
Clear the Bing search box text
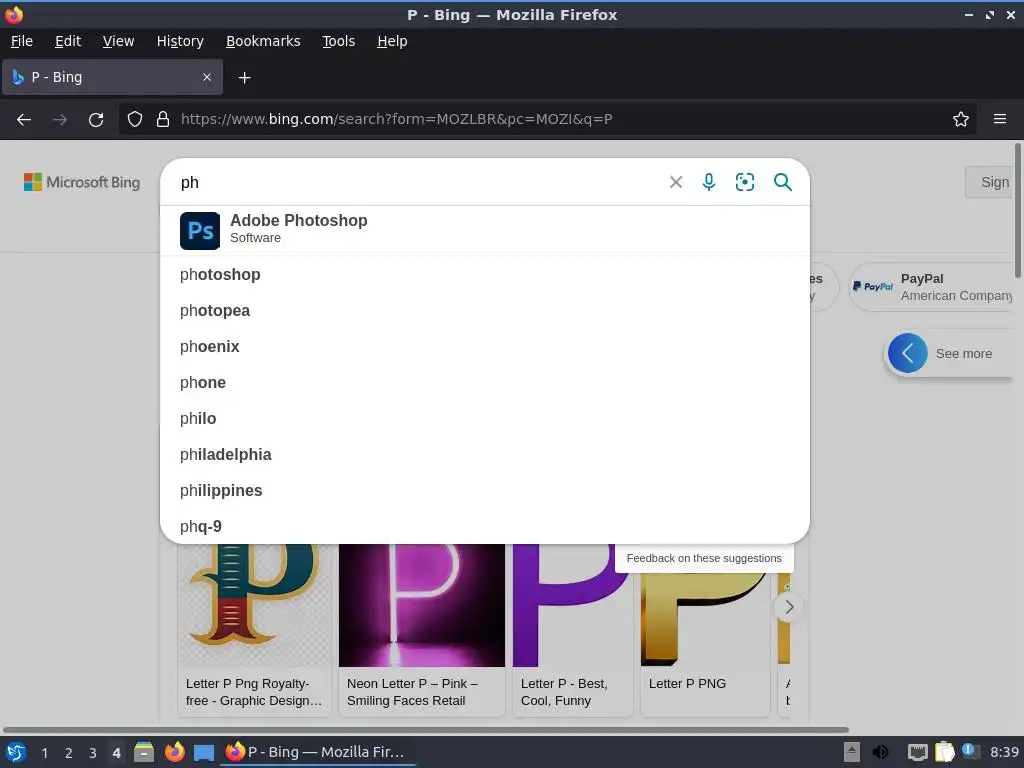point(676,182)
